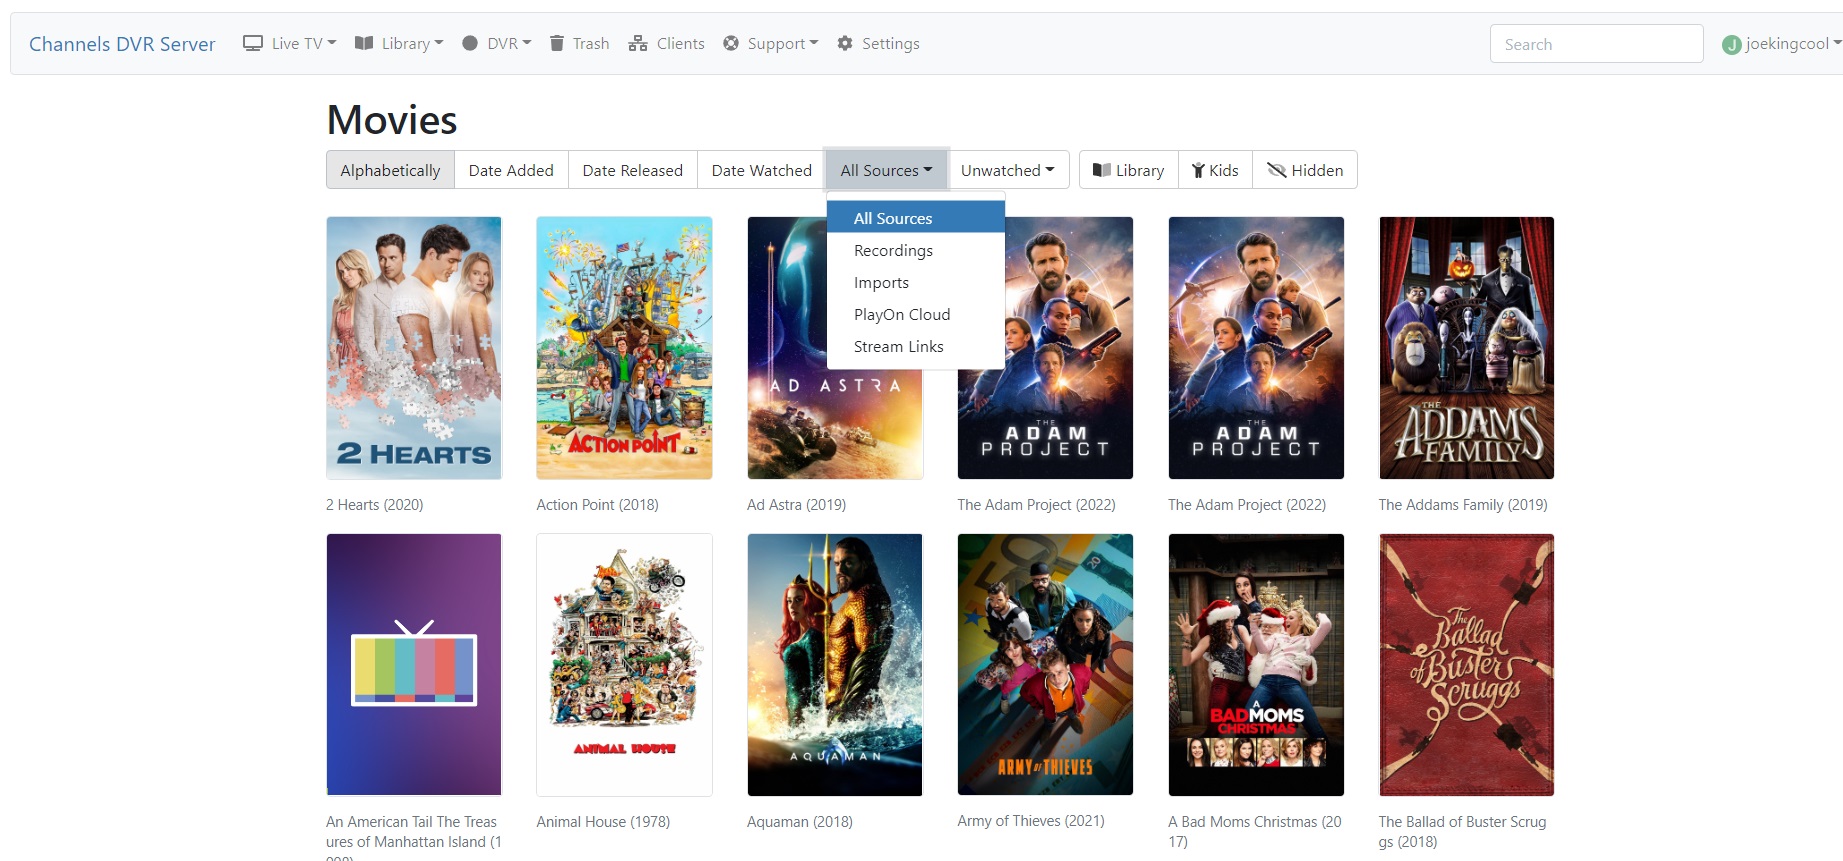Toggle the Hidden filter button
Viewport: 1843px width, 861px height.
[x=1305, y=170]
